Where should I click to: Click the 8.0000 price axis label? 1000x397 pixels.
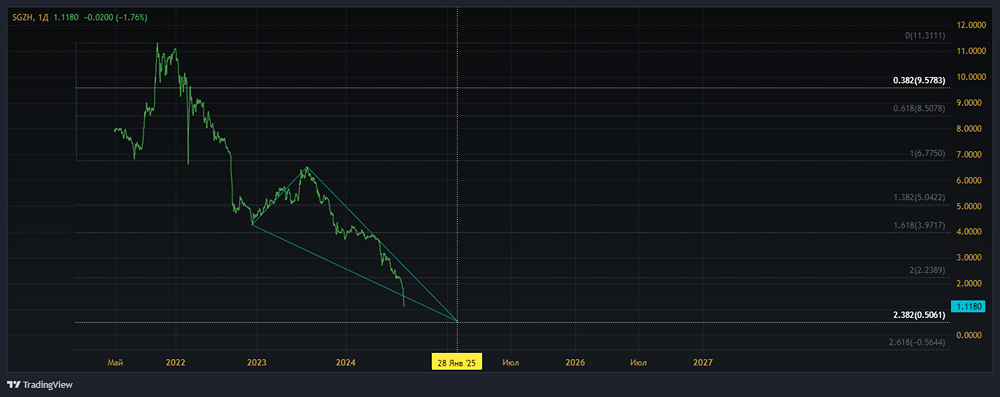click(x=969, y=128)
